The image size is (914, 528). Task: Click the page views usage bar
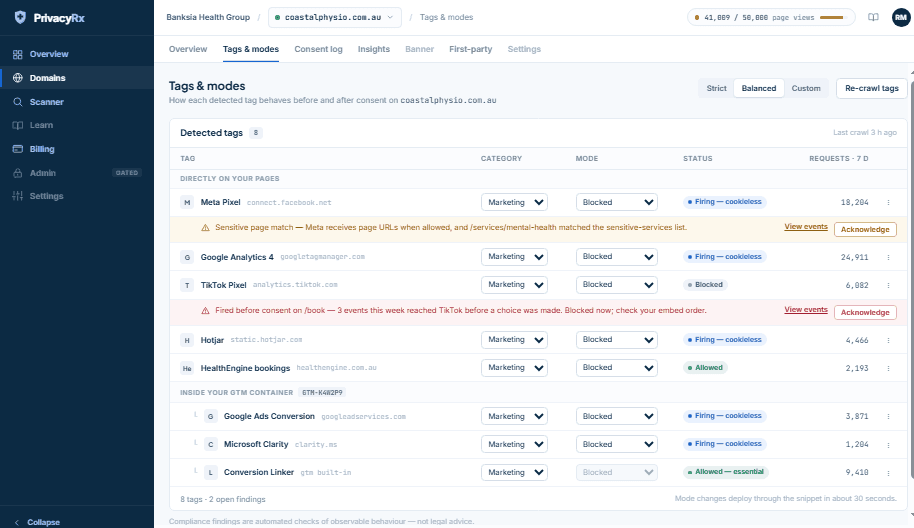pyautogui.click(x=833, y=17)
